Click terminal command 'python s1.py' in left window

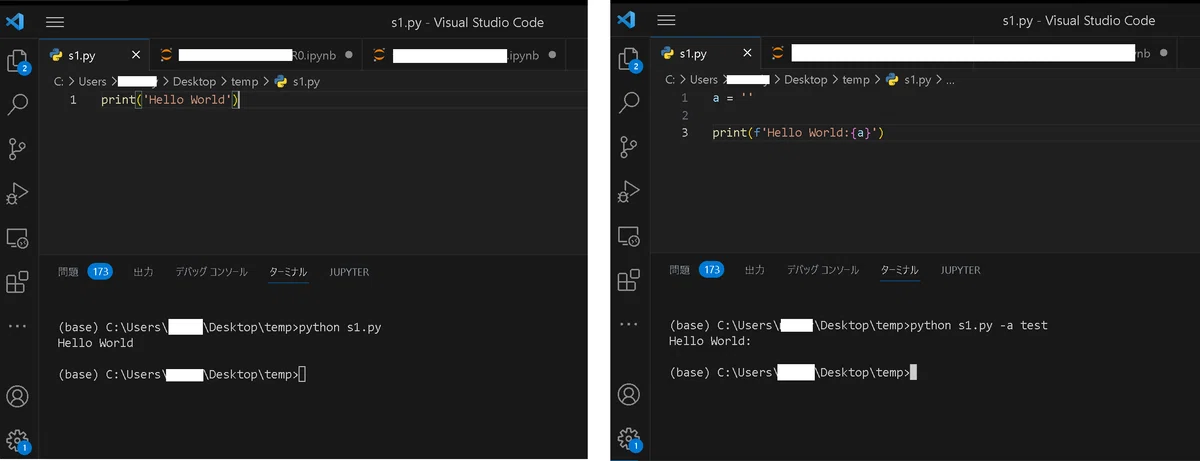(341, 327)
